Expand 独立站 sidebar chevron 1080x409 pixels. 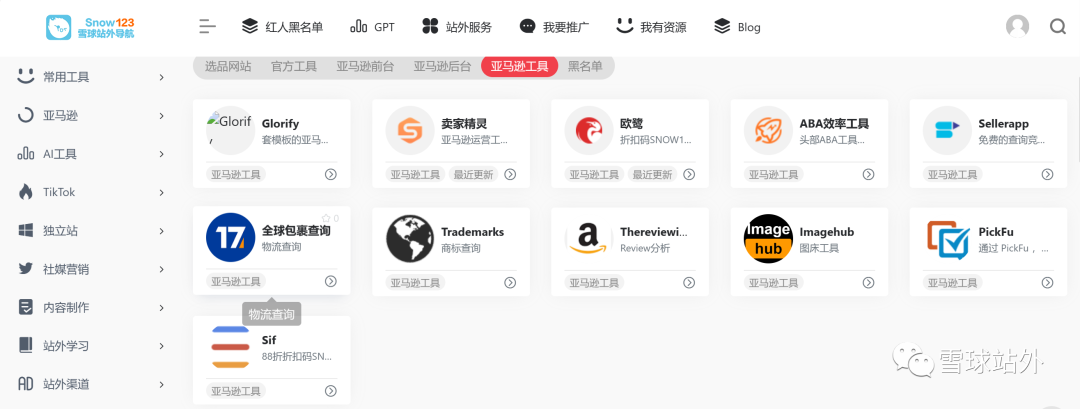click(x=161, y=231)
